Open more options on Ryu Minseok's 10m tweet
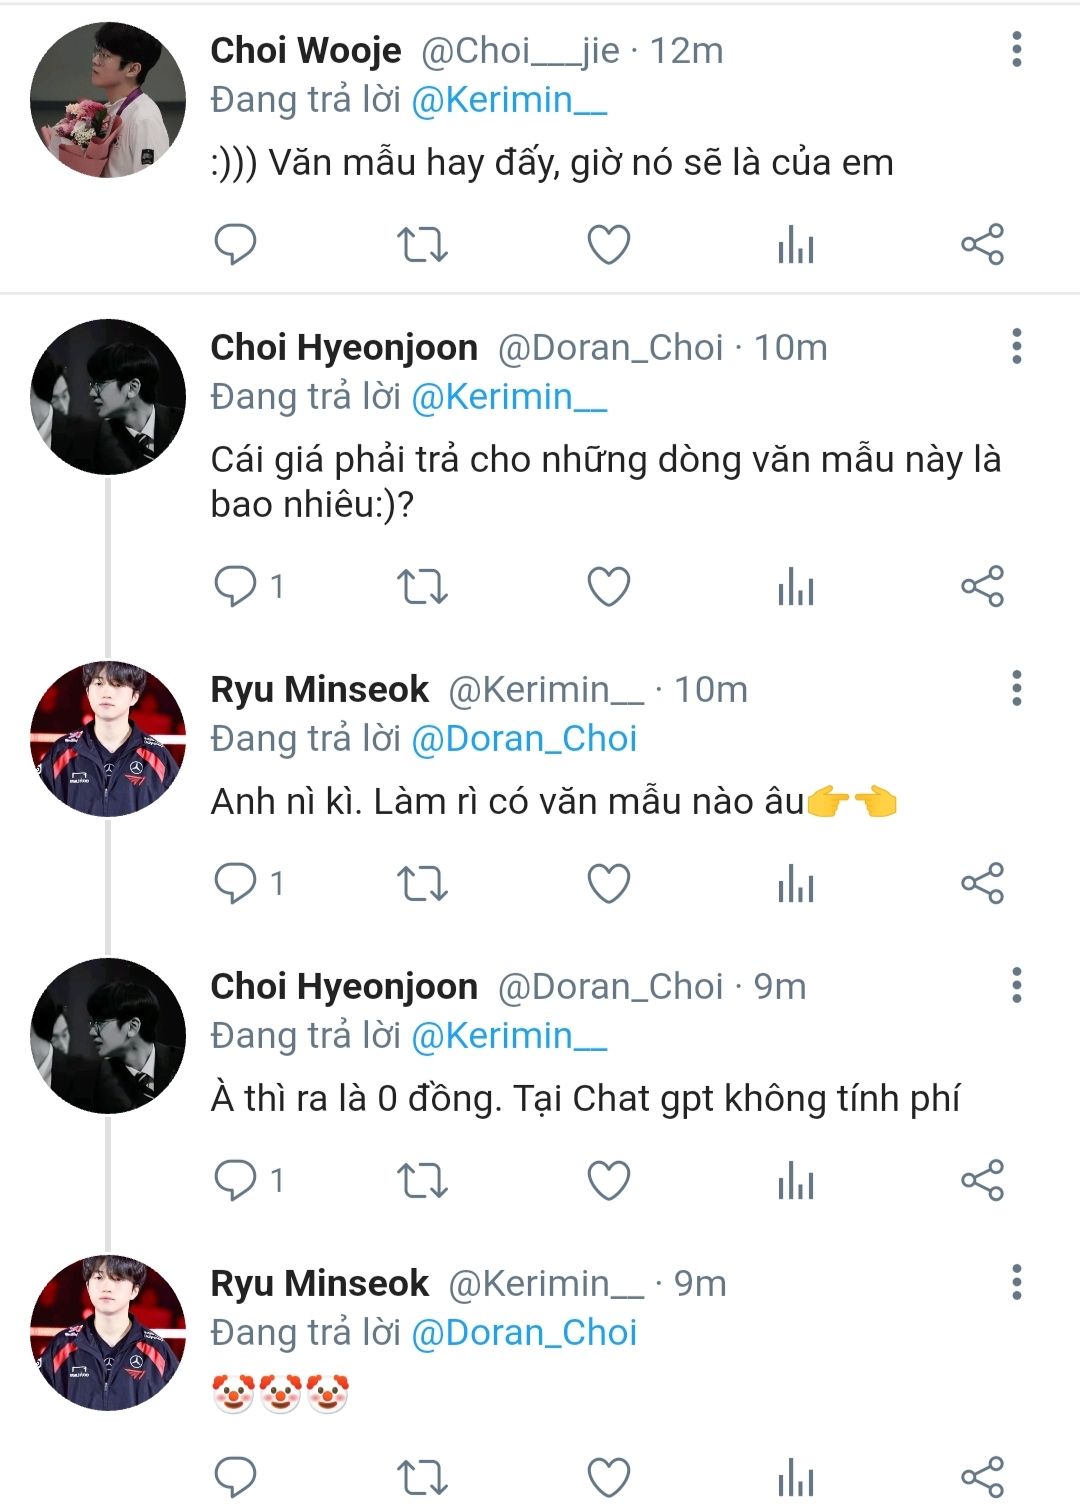Image resolution: width=1080 pixels, height=1511 pixels. 1016,689
